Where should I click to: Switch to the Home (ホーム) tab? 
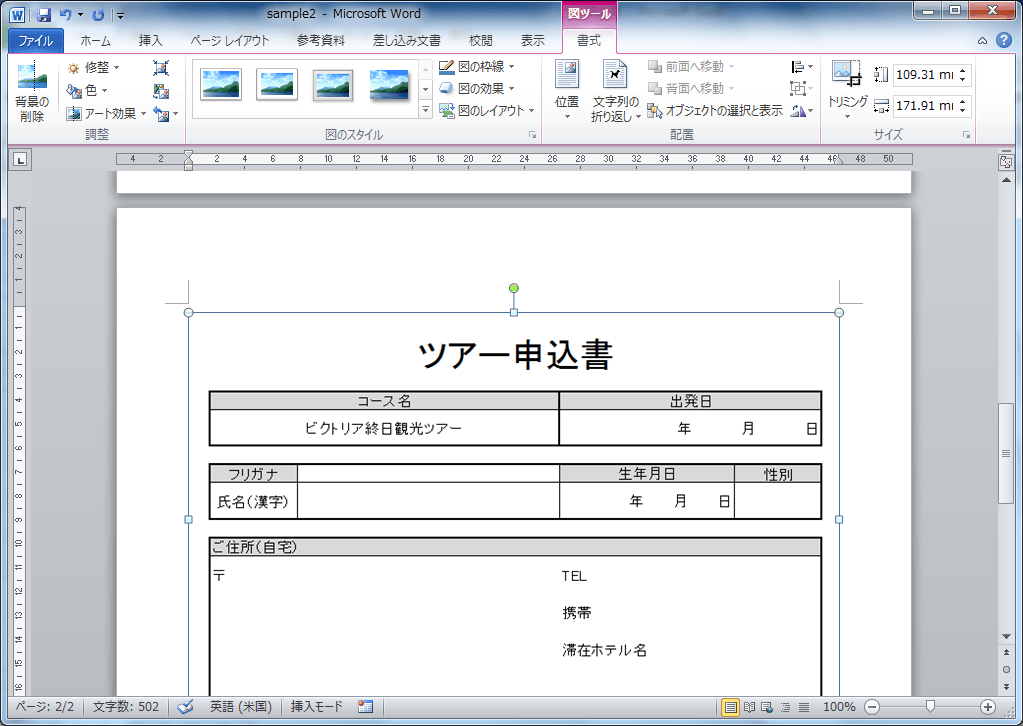pos(95,40)
